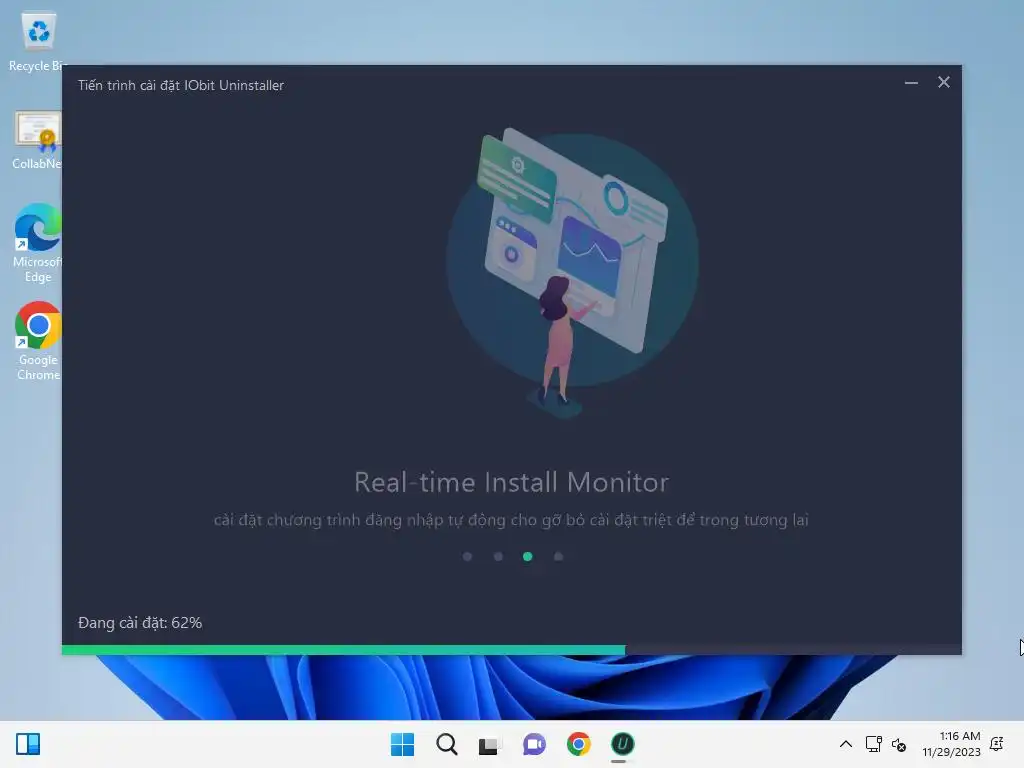1024x768 pixels.
Task: Show hidden system tray icons
Action: coord(846,744)
